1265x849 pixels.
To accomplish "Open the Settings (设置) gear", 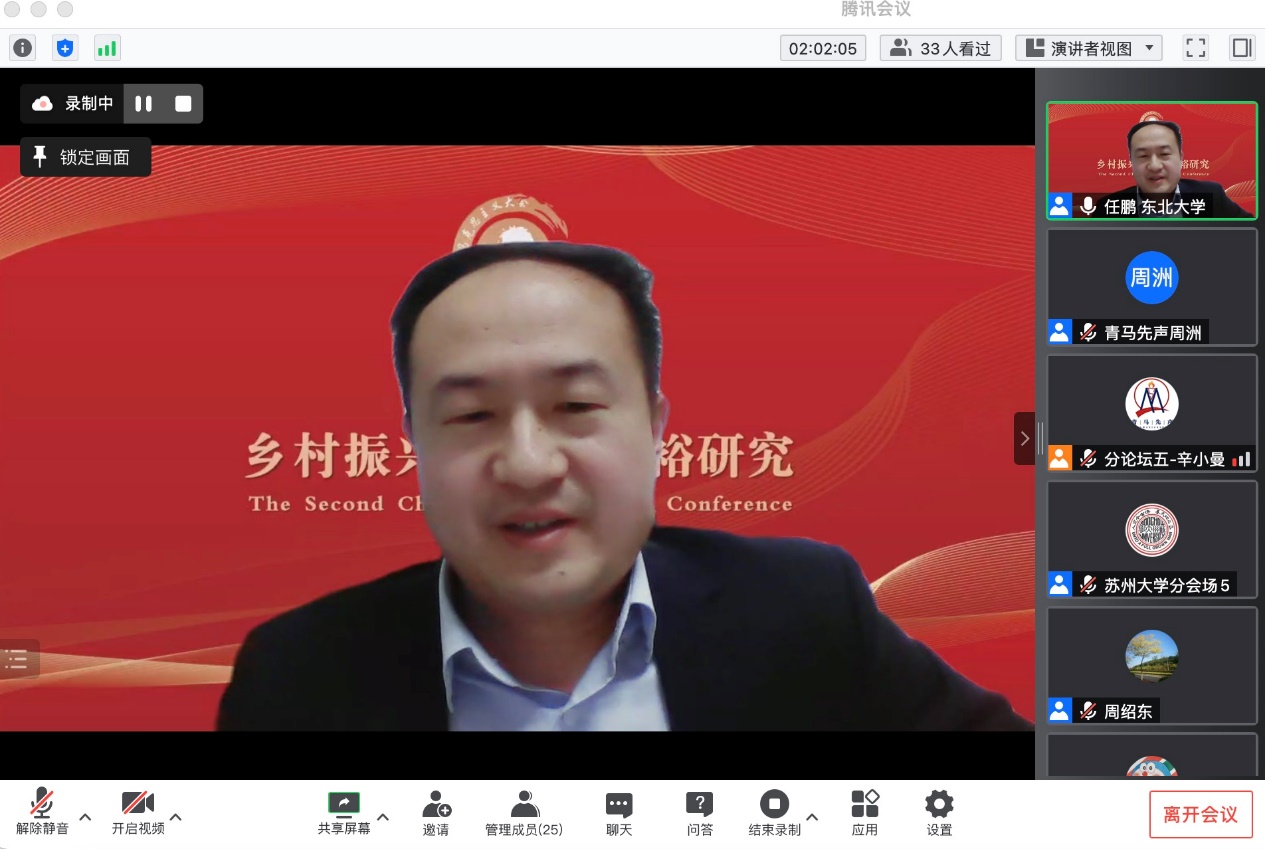I will pos(939,812).
